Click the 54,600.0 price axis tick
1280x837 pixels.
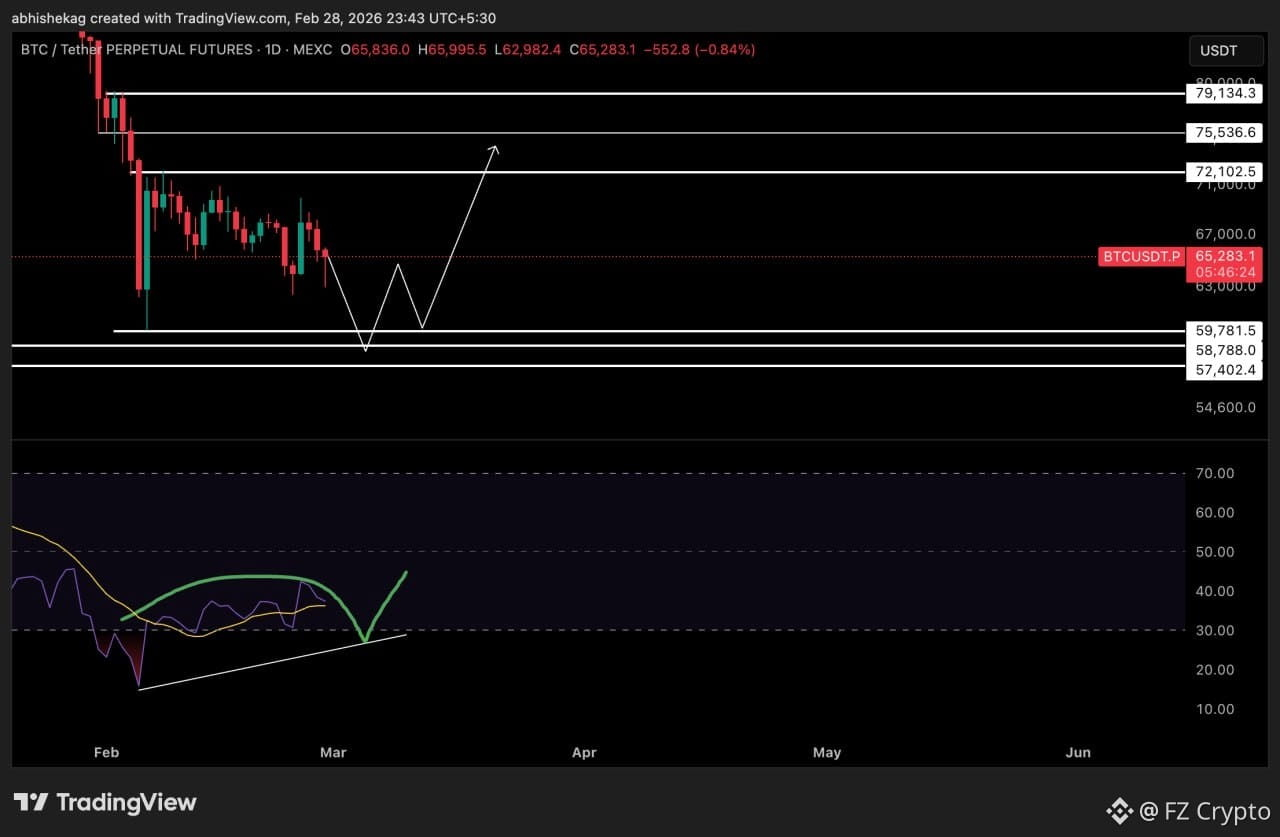1224,408
